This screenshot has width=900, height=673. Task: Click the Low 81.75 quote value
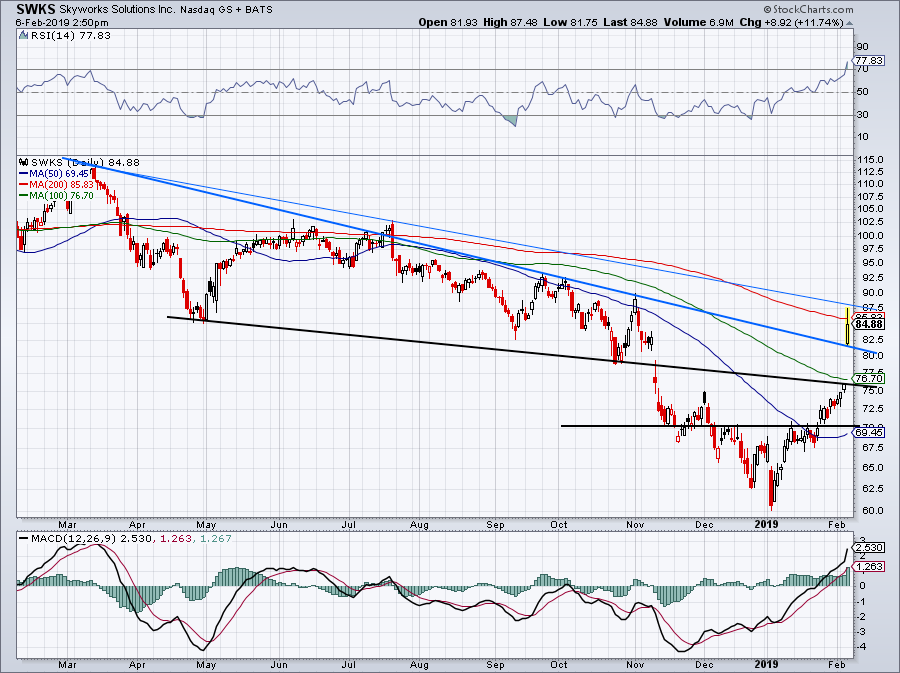(x=570, y=22)
